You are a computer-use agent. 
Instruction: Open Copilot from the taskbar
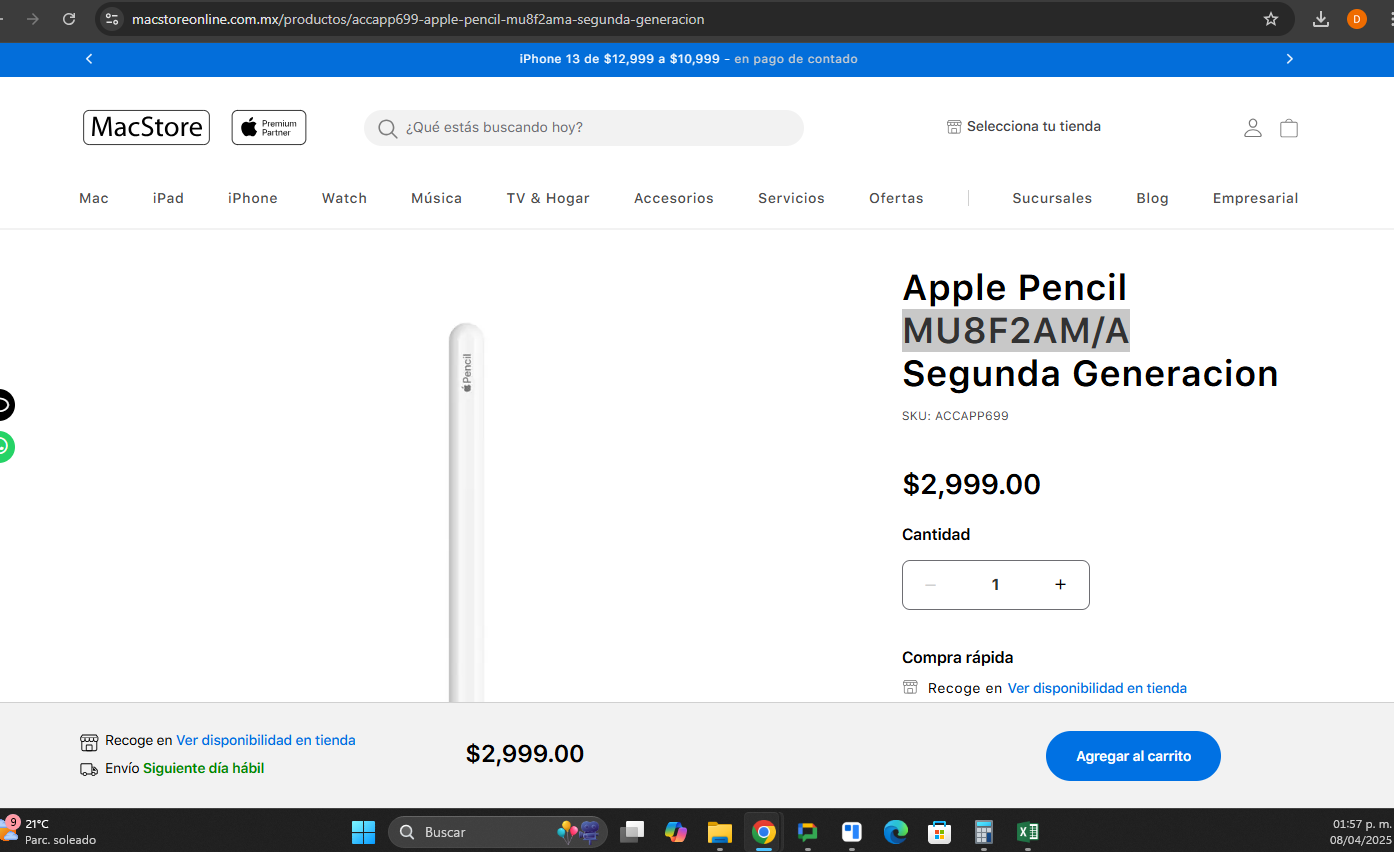point(676,832)
